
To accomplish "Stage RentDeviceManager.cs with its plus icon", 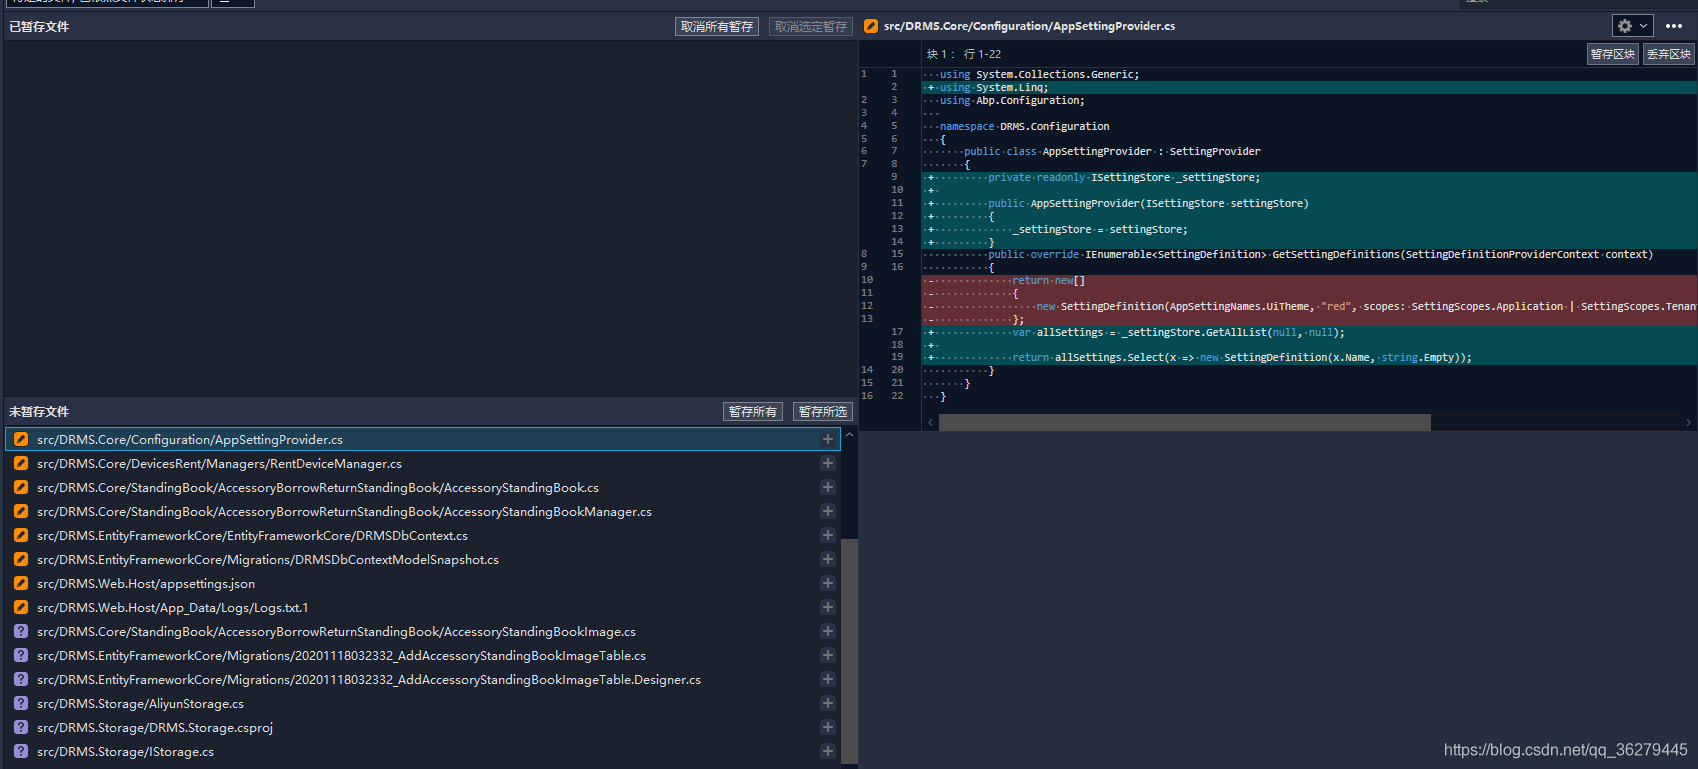I will point(828,463).
